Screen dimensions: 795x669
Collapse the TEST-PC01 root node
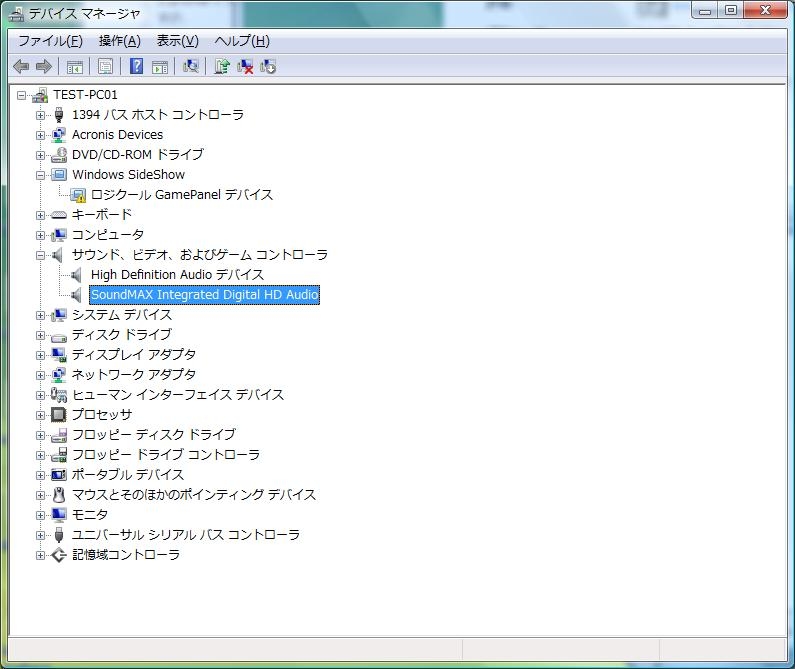coord(21,95)
